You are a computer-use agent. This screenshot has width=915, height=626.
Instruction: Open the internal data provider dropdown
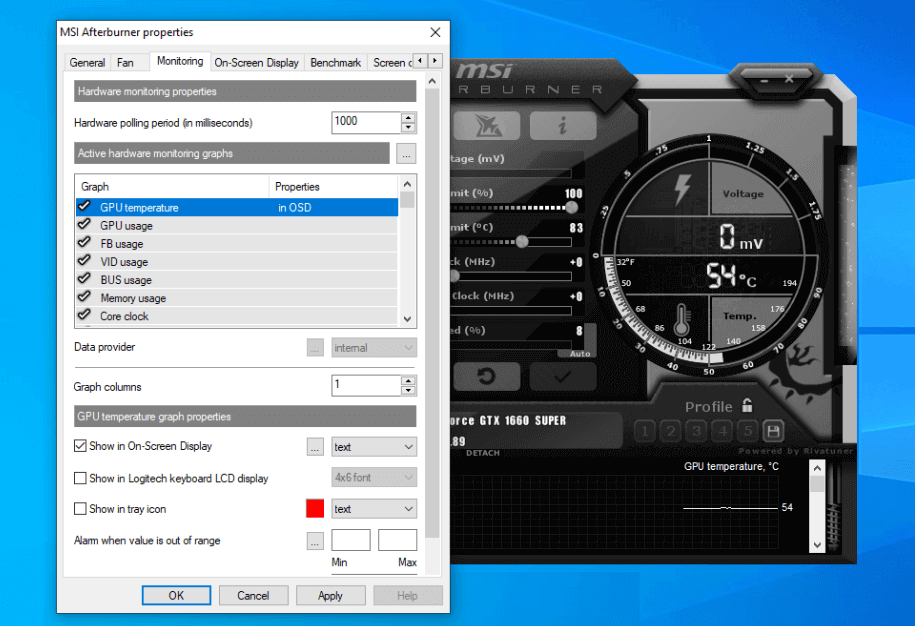click(x=374, y=348)
